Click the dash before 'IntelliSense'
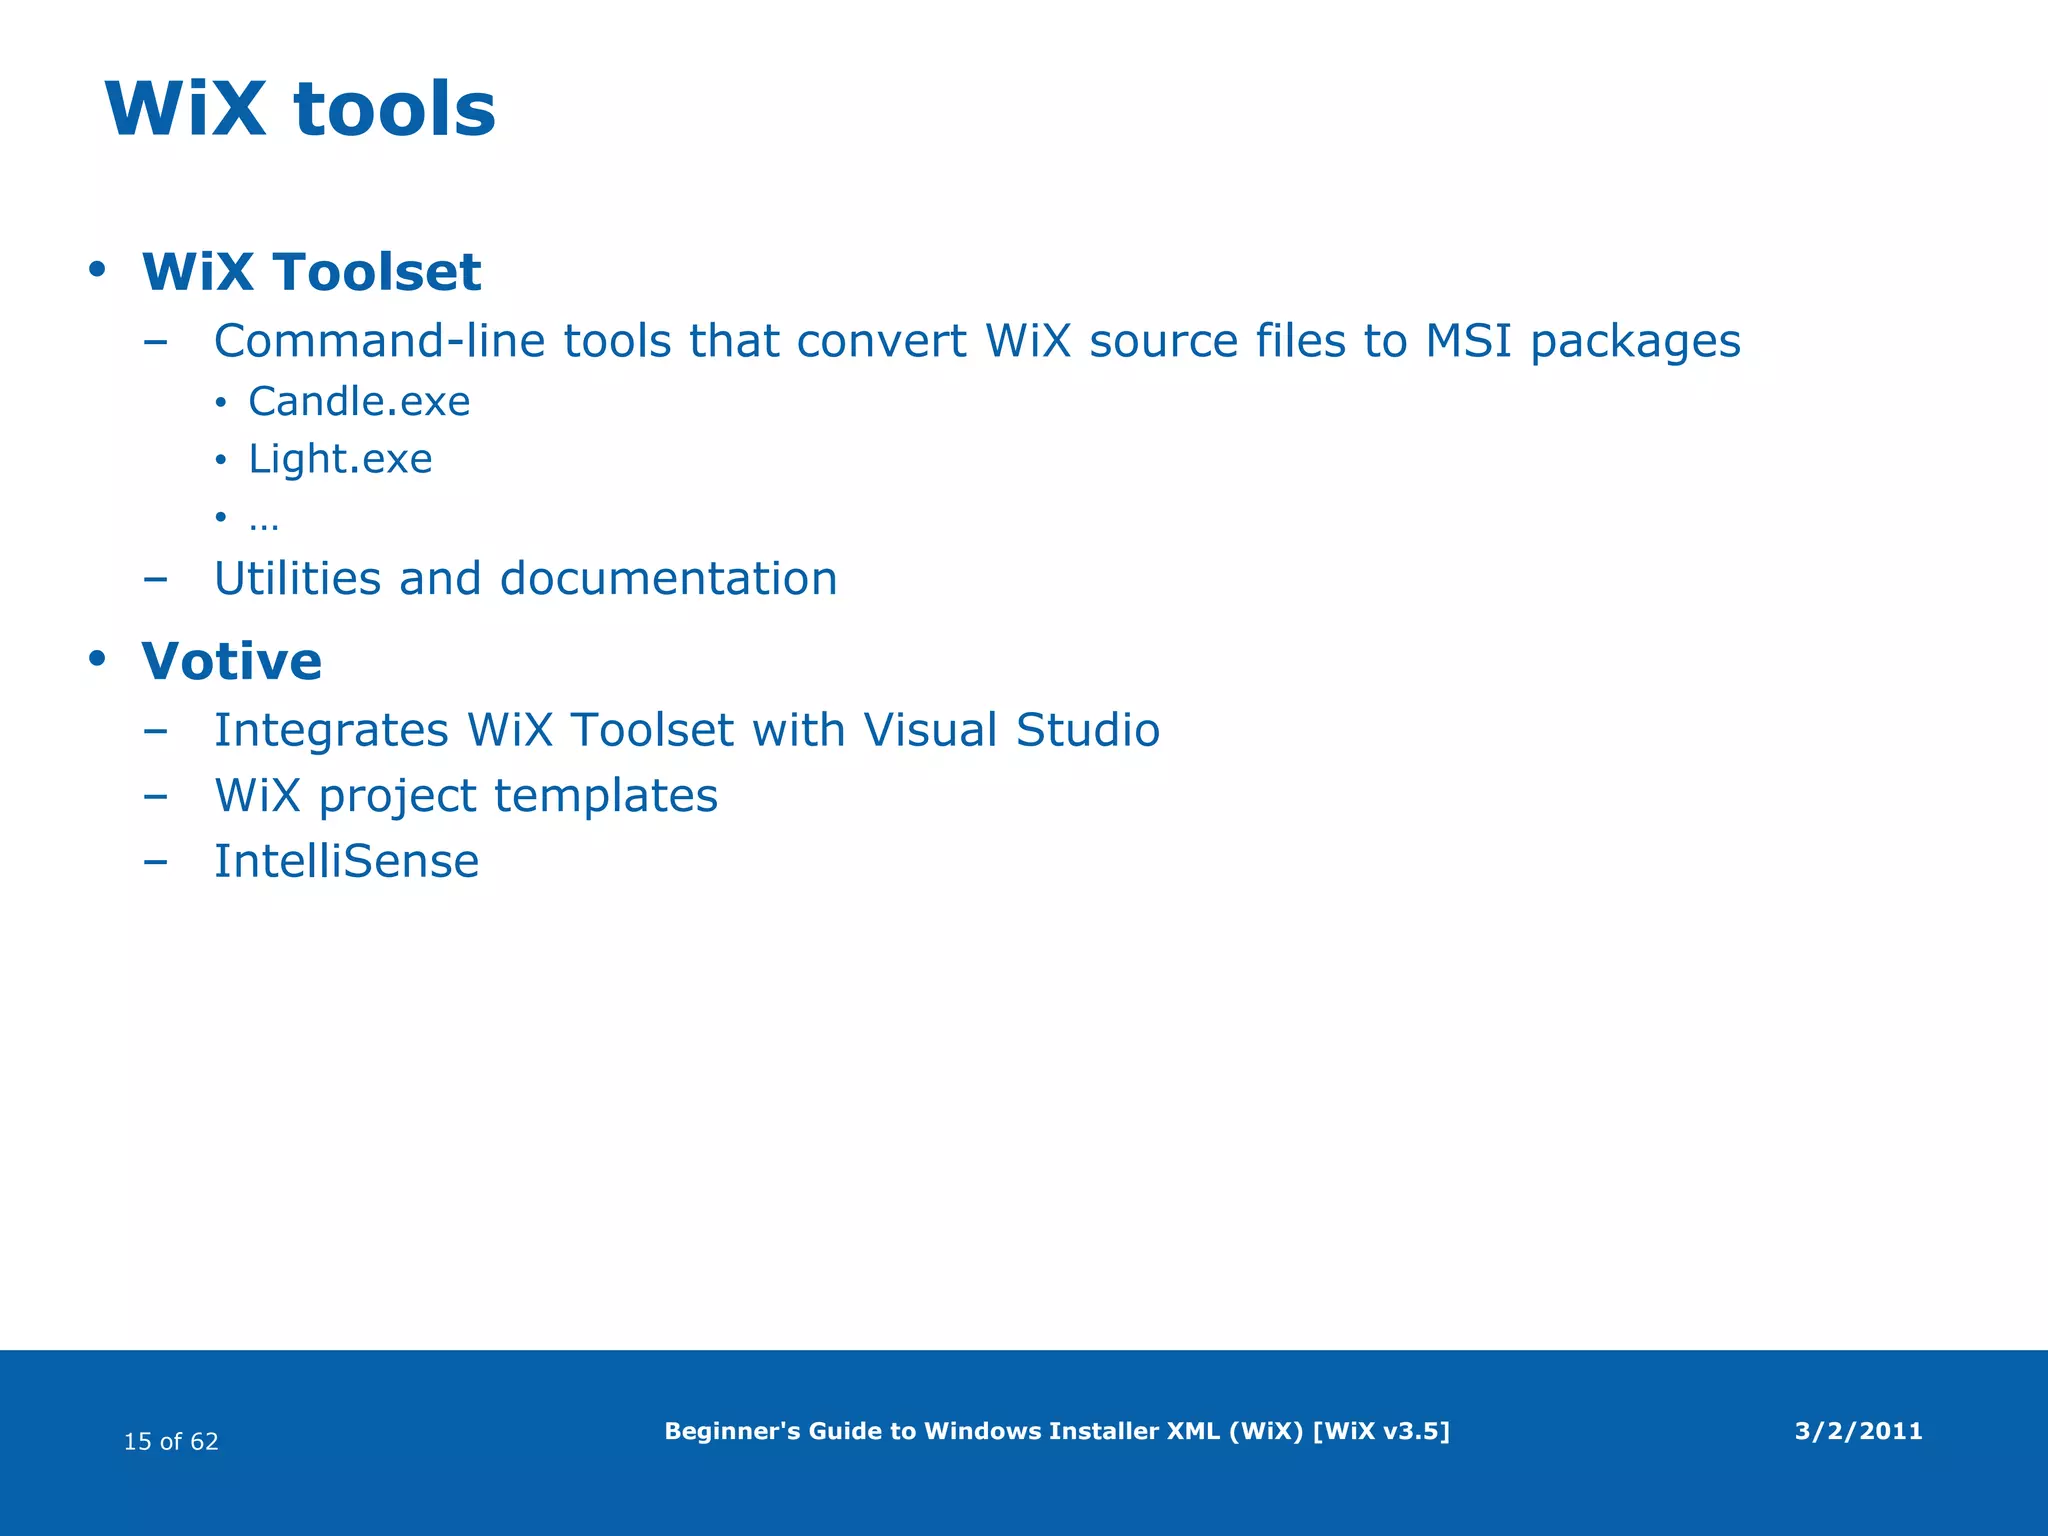 [155, 862]
